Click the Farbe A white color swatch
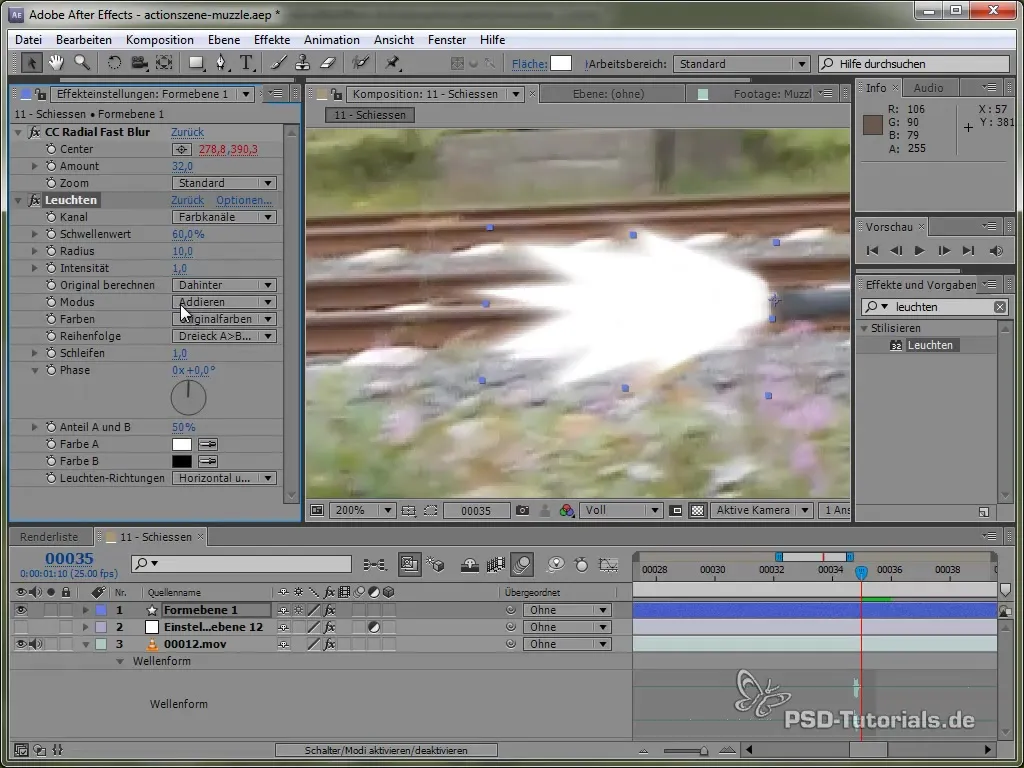Screen dimensions: 1024x768 click(x=182, y=444)
